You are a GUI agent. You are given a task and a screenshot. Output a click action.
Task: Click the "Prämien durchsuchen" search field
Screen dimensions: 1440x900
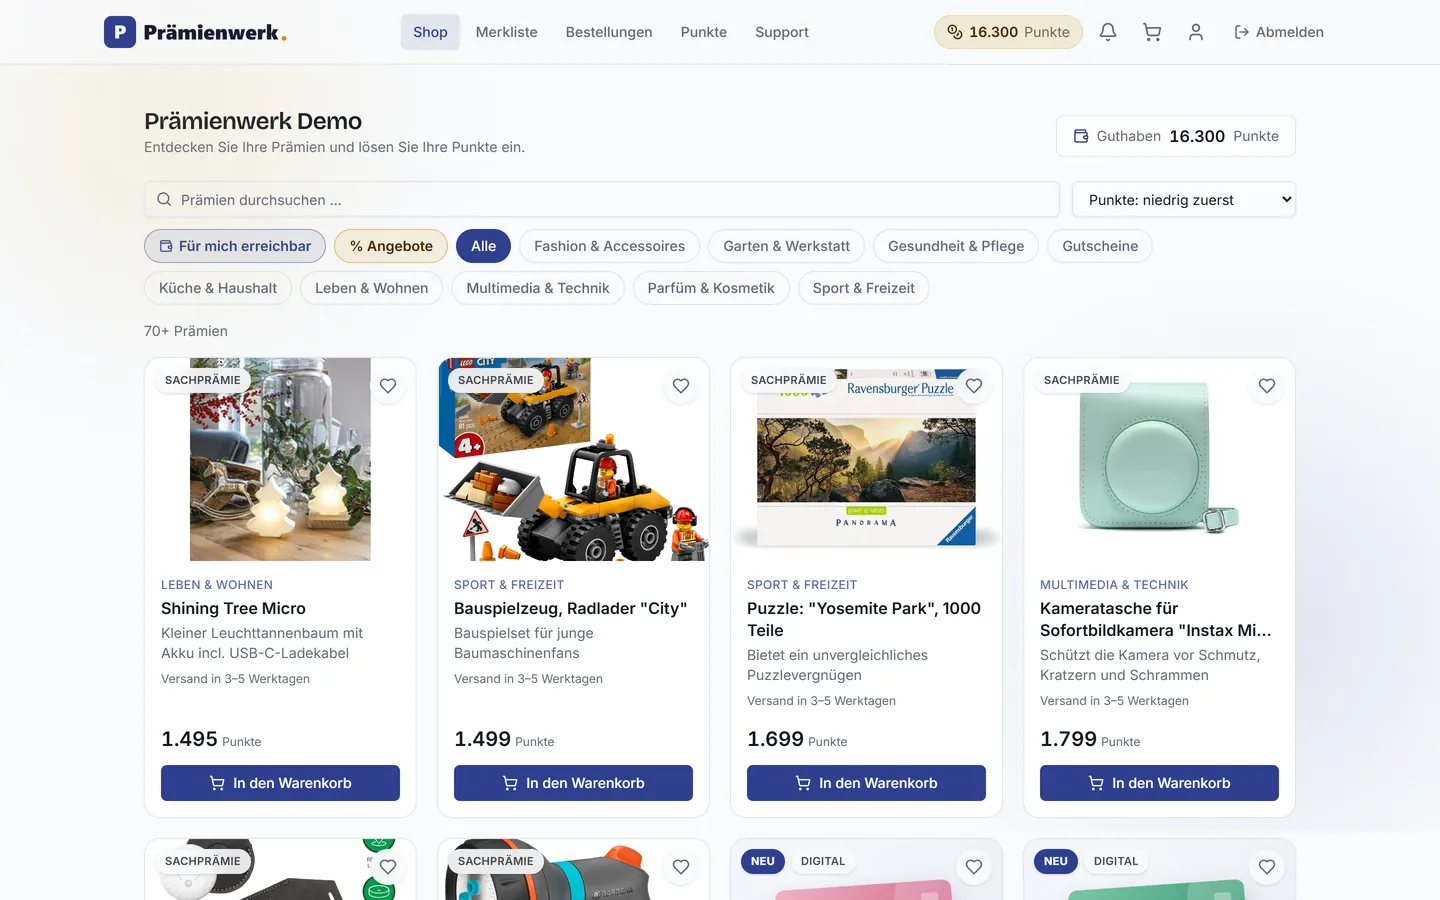(x=602, y=200)
